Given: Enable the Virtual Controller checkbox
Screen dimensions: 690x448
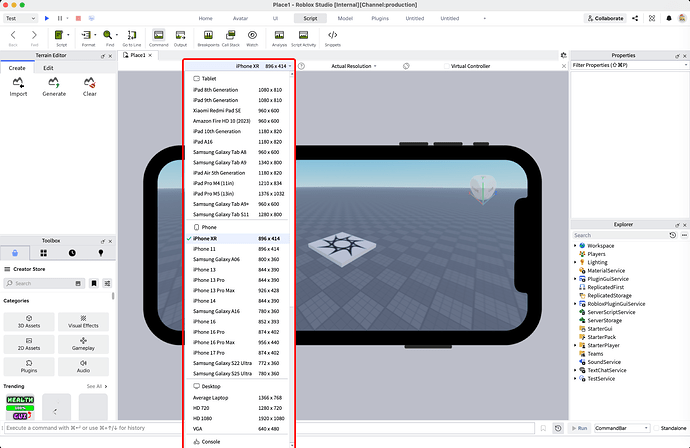Looking at the screenshot, I should tap(447, 66).
